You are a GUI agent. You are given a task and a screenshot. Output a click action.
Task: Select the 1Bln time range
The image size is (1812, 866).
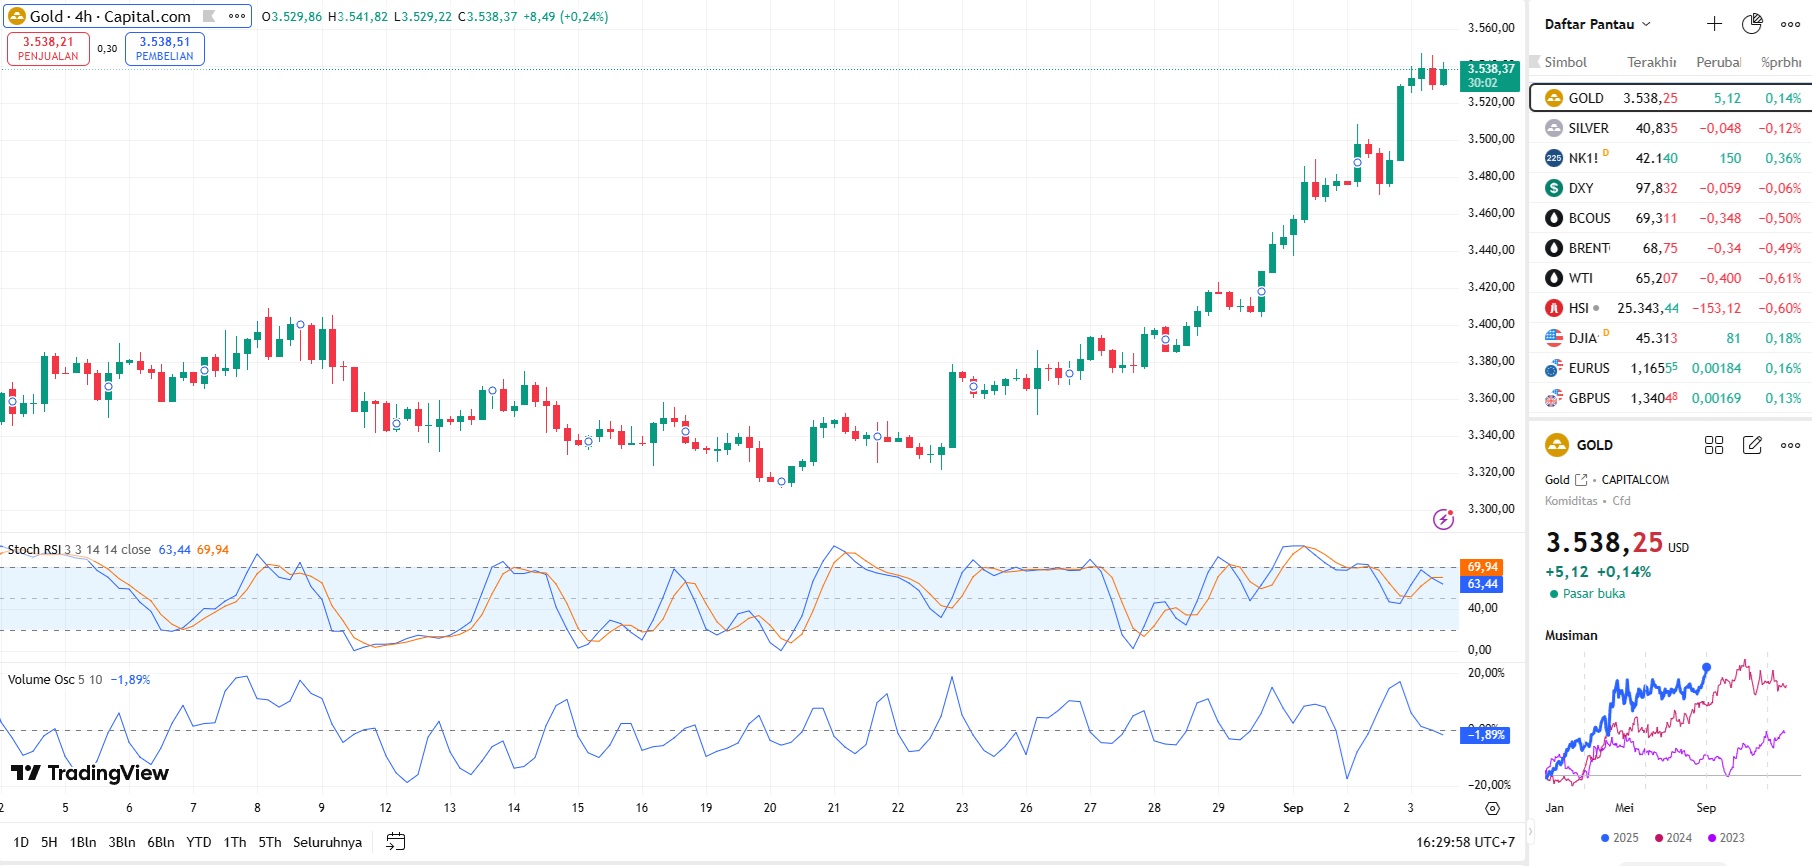click(x=83, y=842)
